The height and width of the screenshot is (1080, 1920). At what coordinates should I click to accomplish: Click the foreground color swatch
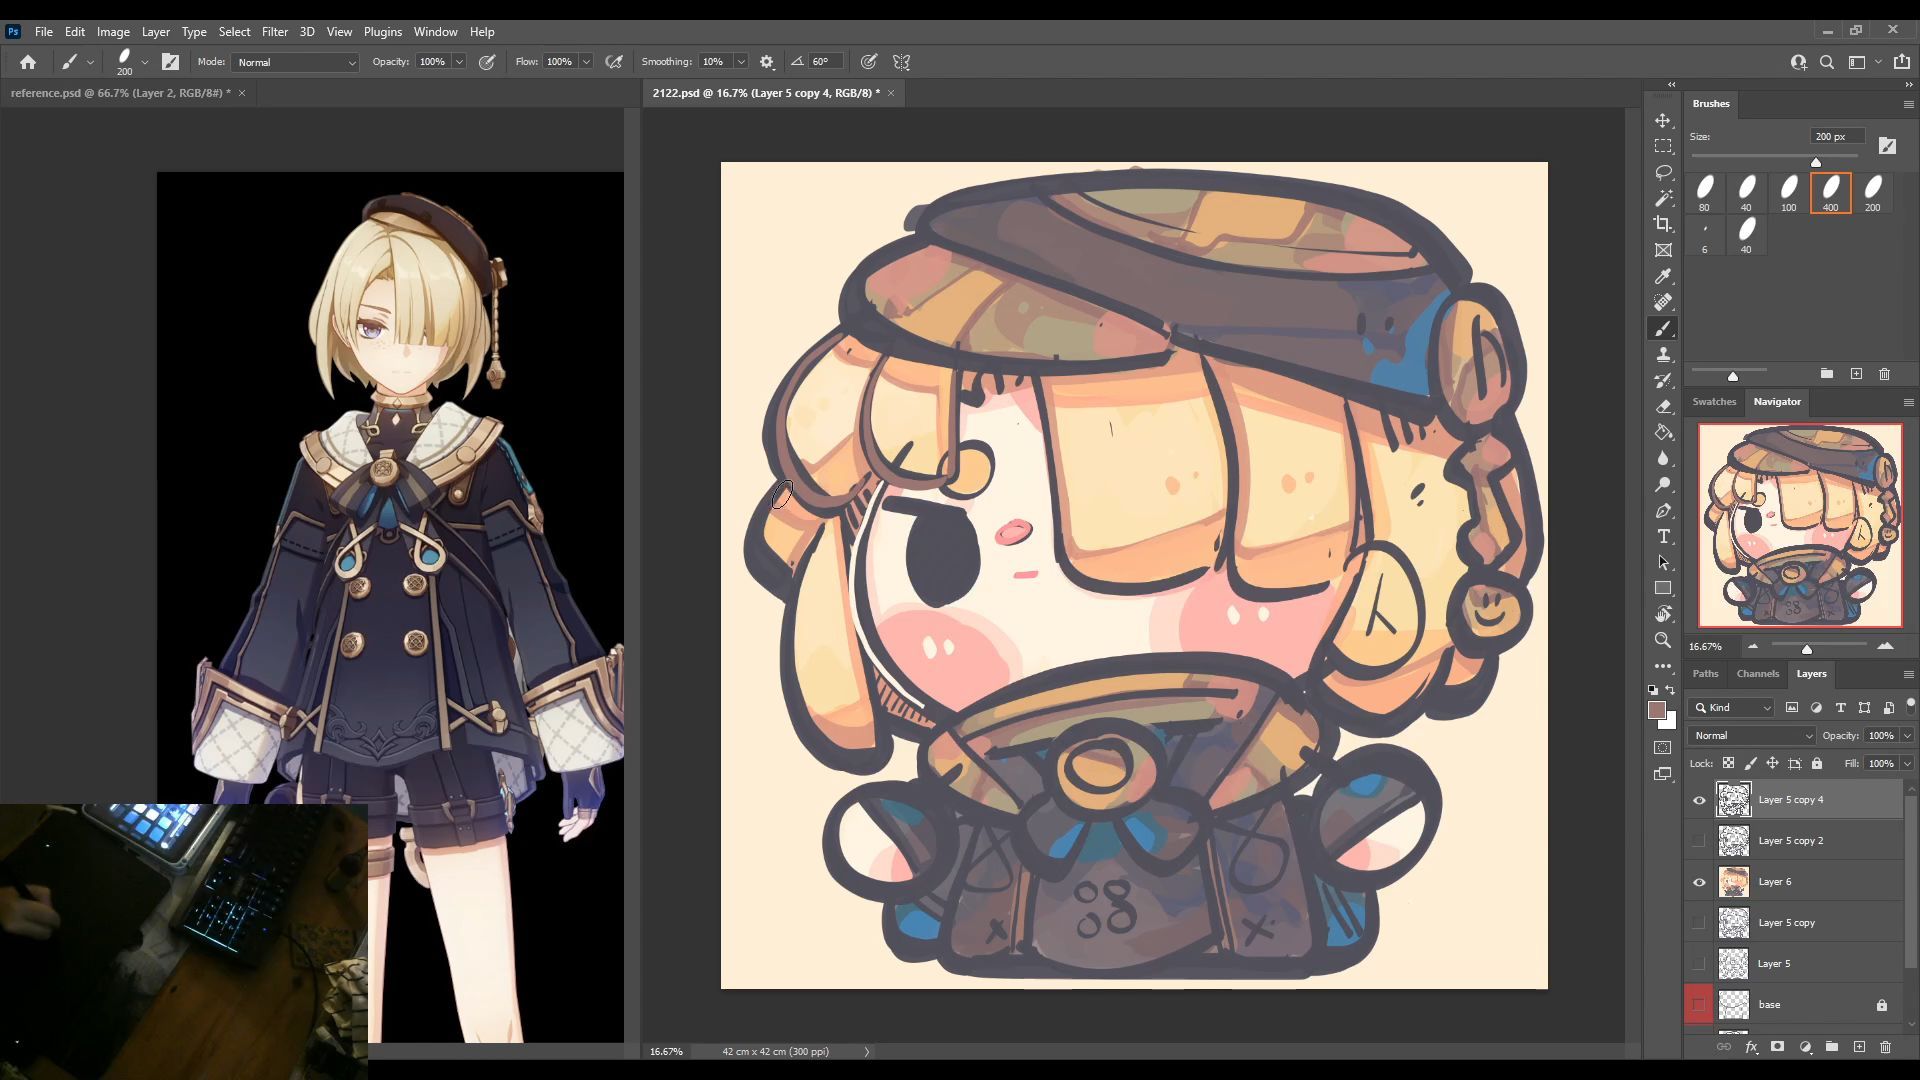pos(1656,710)
